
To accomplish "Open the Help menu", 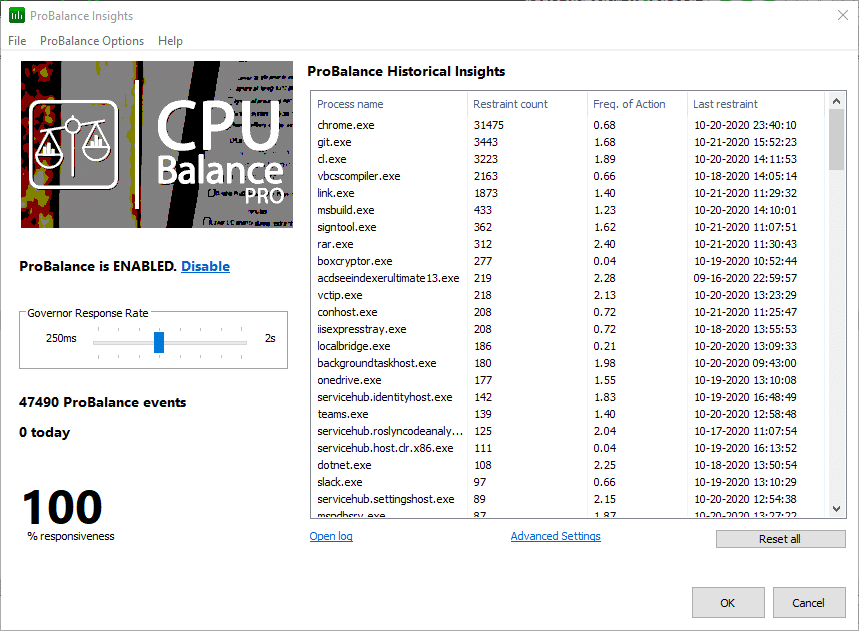I will pyautogui.click(x=170, y=41).
